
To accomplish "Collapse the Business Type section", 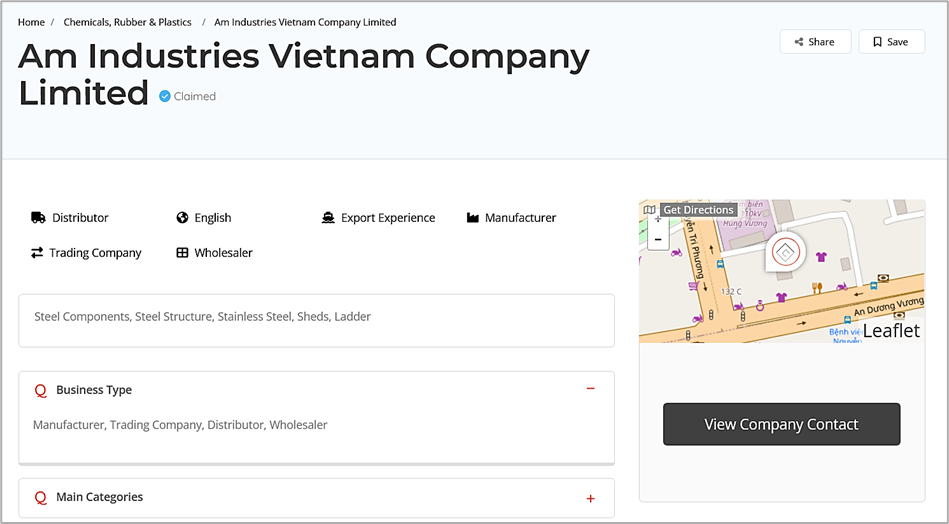I will [591, 388].
